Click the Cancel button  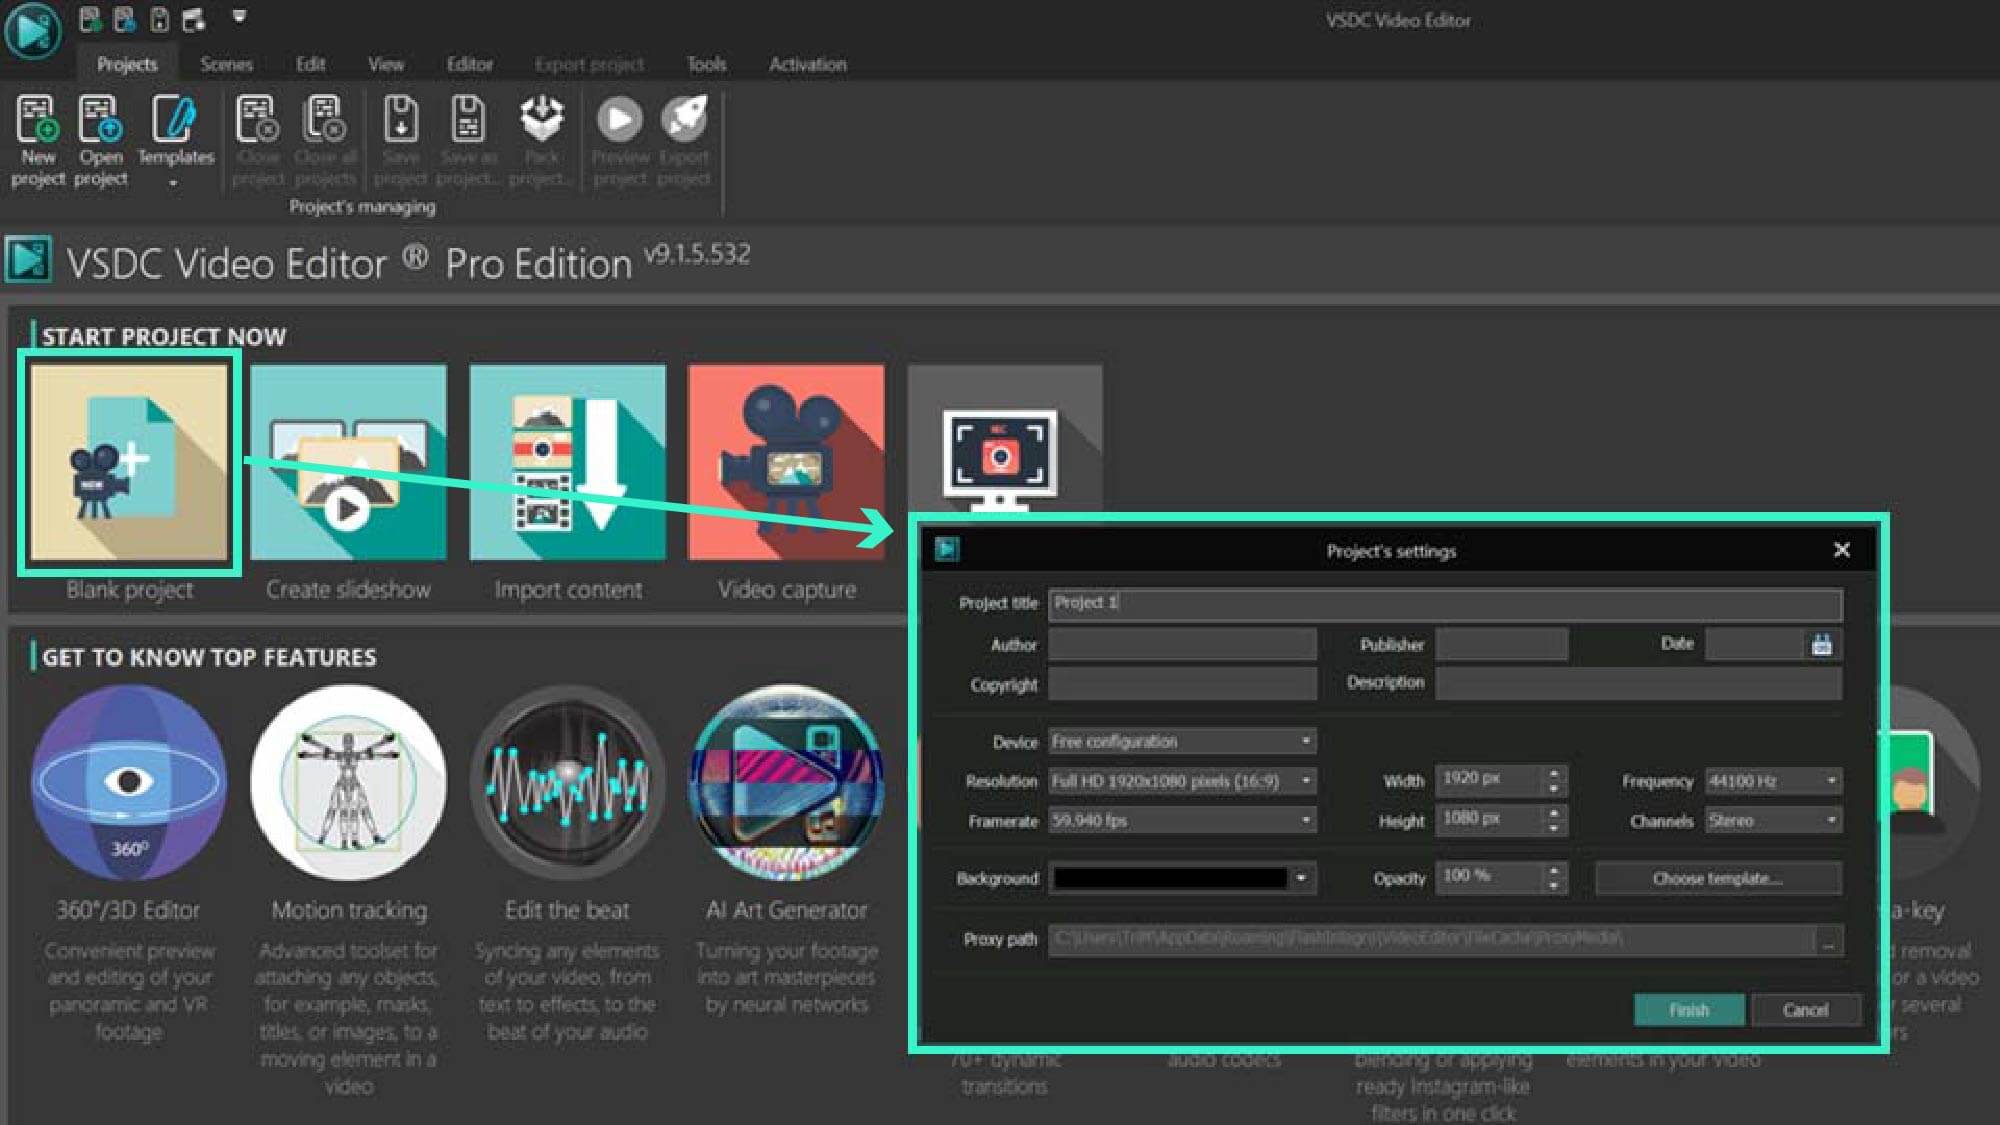point(1805,1010)
